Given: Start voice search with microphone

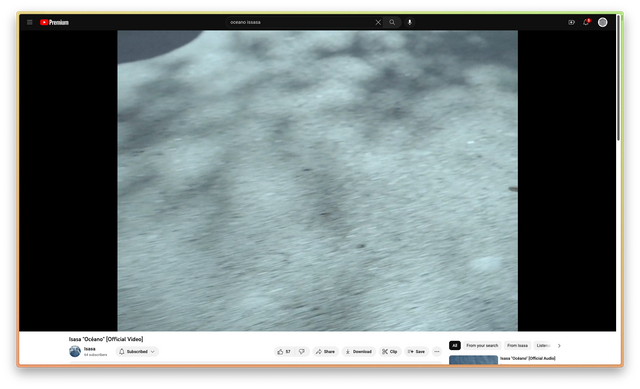Looking at the screenshot, I should click(409, 22).
